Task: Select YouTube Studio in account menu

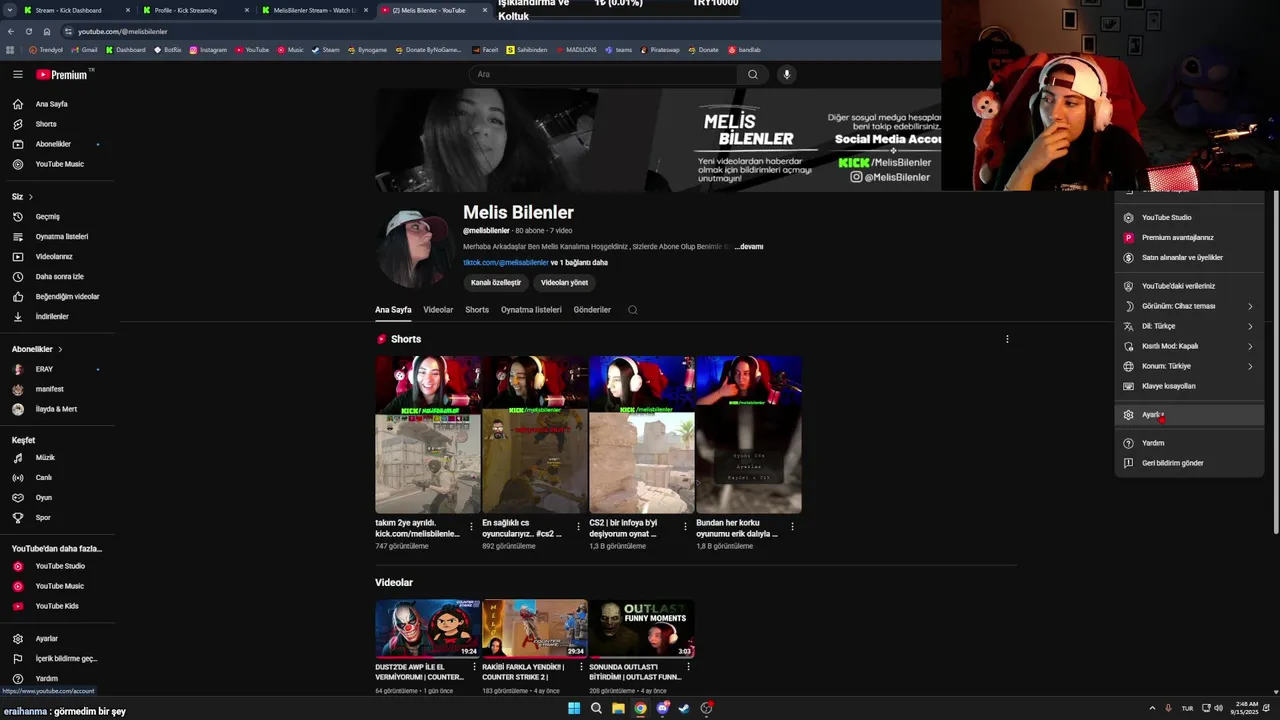Action: pyautogui.click(x=1189, y=217)
